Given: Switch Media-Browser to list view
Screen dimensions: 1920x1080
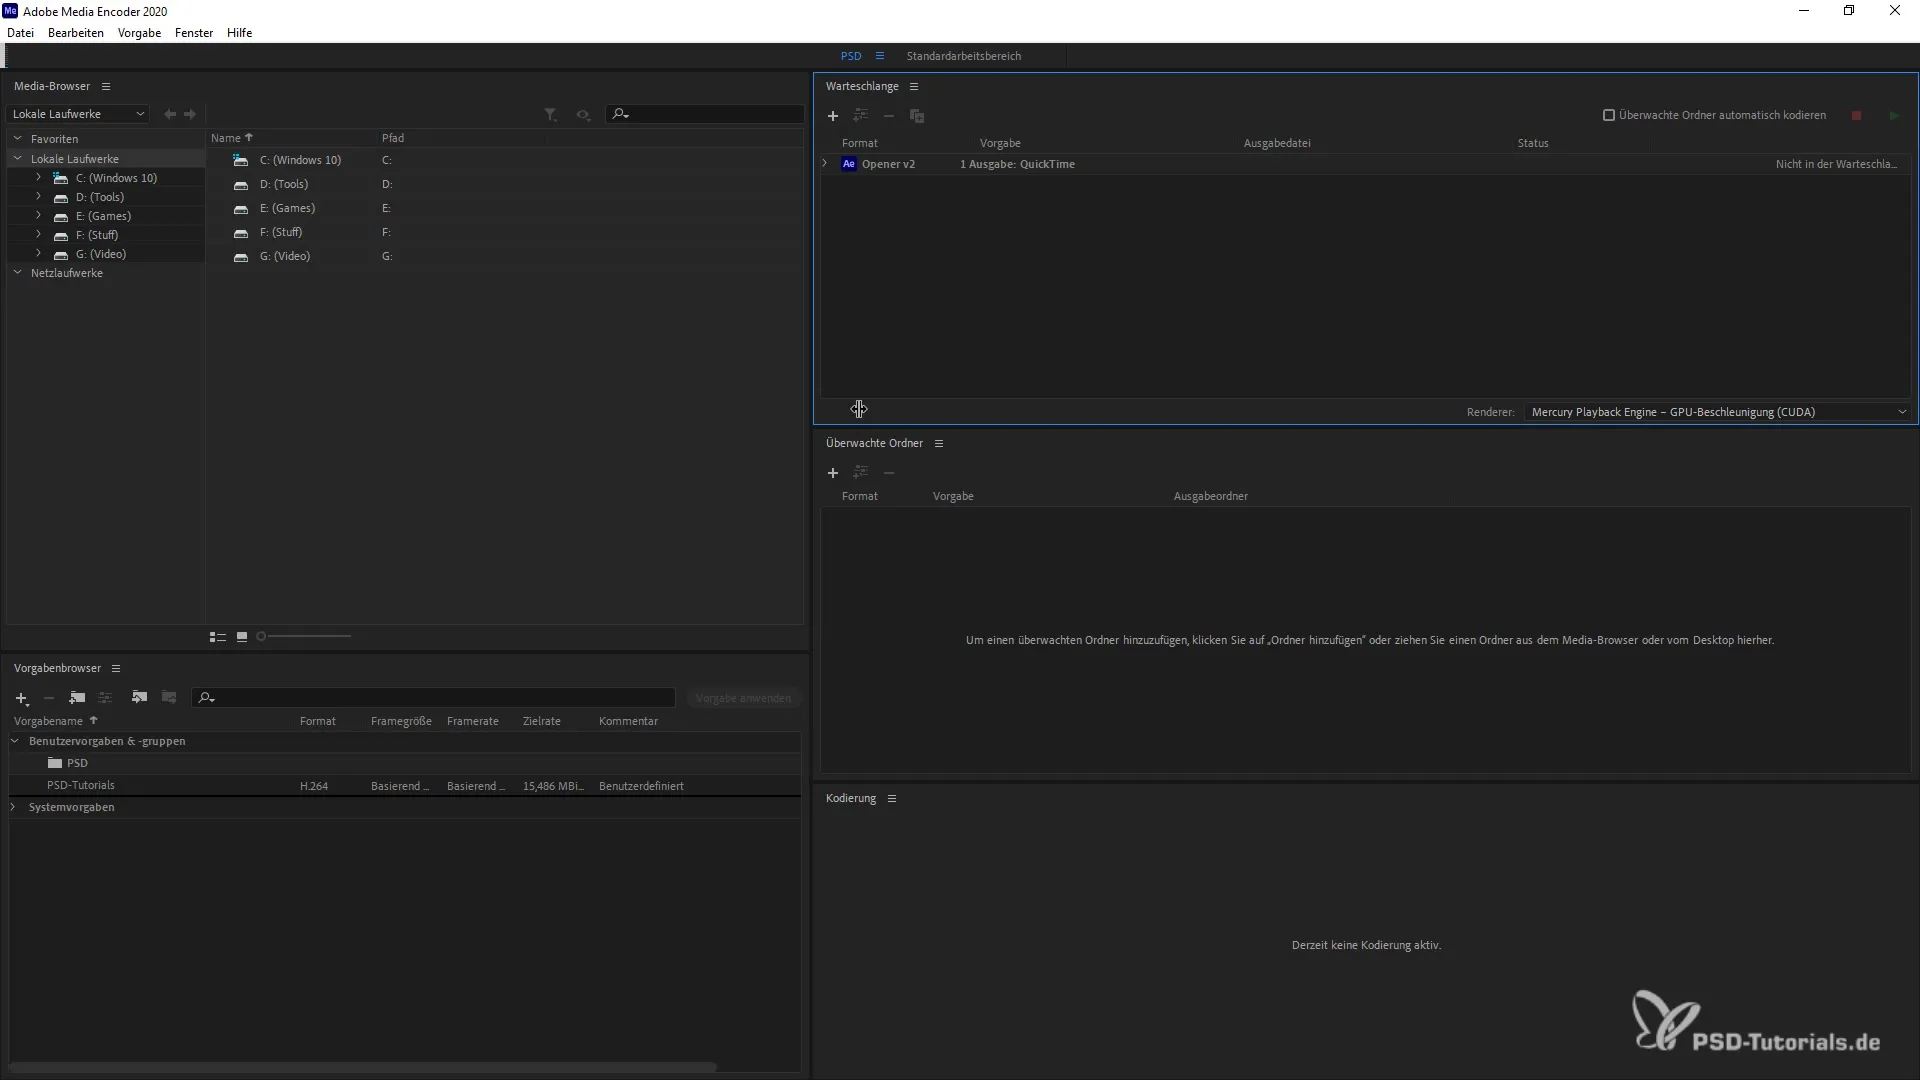Looking at the screenshot, I should coord(217,637).
